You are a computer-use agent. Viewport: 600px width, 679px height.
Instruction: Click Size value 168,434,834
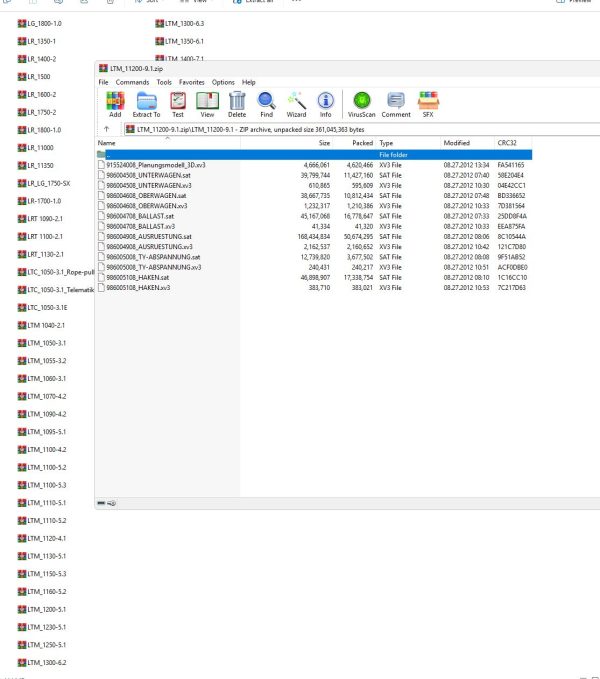coord(313,236)
